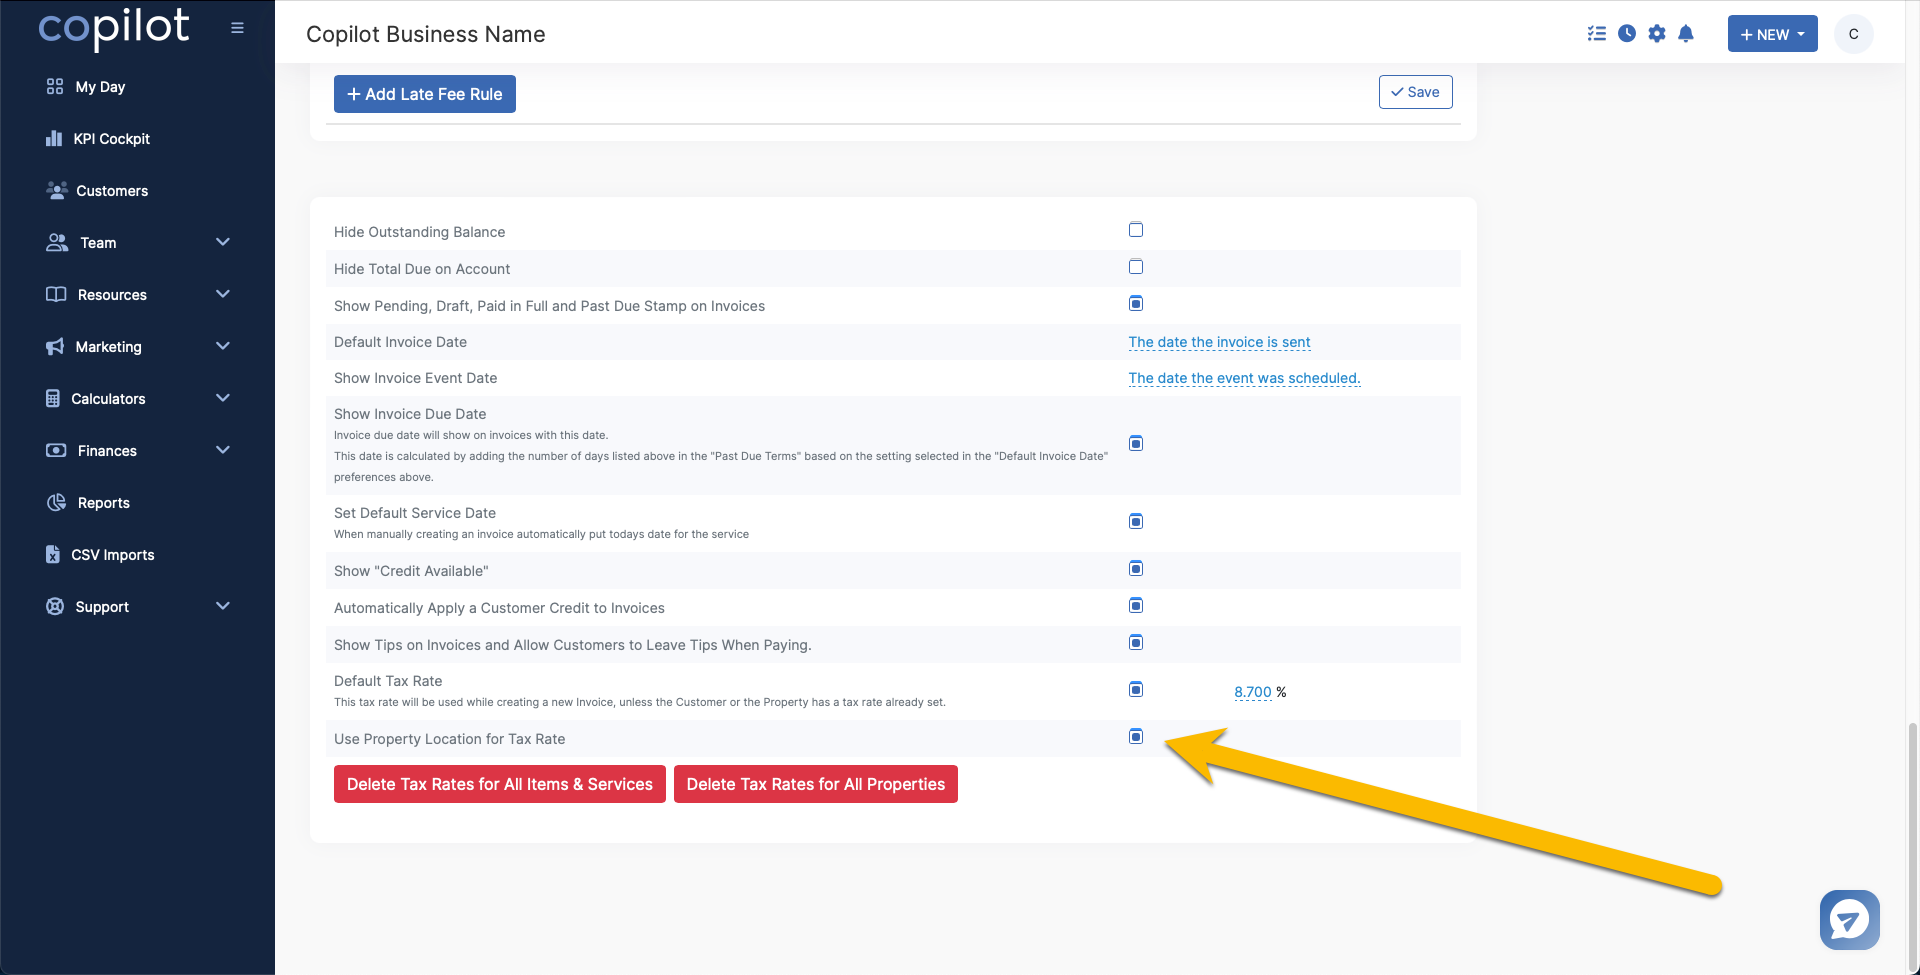1920x975 pixels.
Task: Click the Copilot logo
Action: [114, 28]
